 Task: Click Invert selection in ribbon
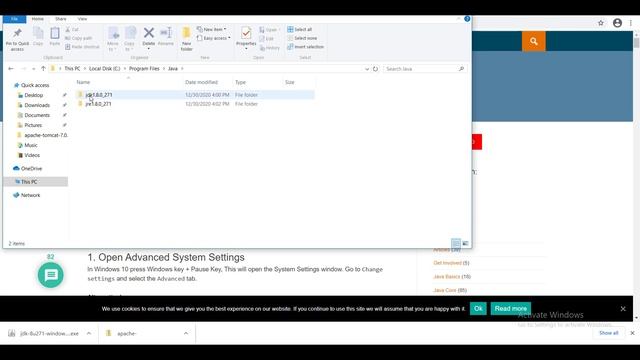pyautogui.click(x=305, y=47)
